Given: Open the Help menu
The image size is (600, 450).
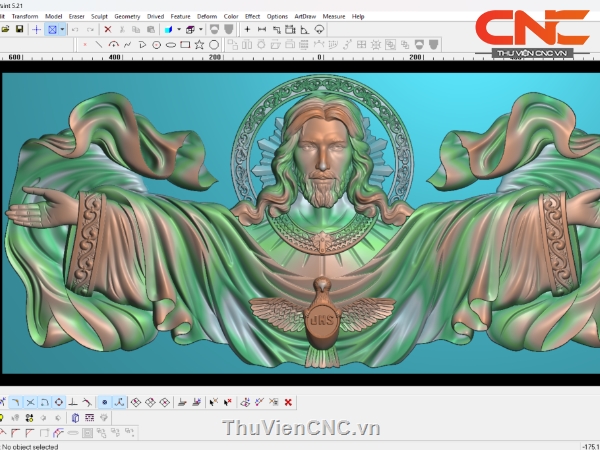Looking at the screenshot, I should point(358,16).
